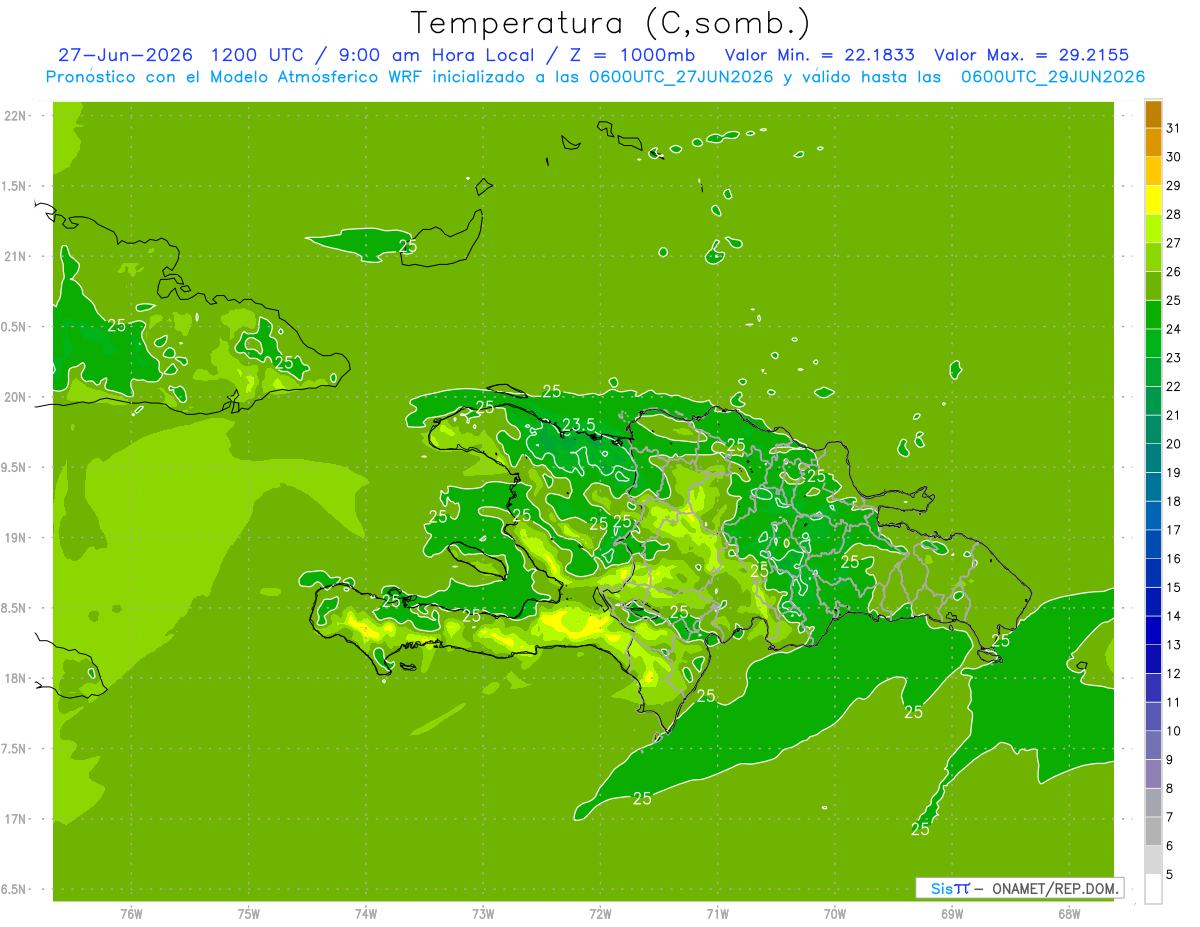Click the 73W longitude label
1200x927 pixels.
pyautogui.click(x=483, y=913)
